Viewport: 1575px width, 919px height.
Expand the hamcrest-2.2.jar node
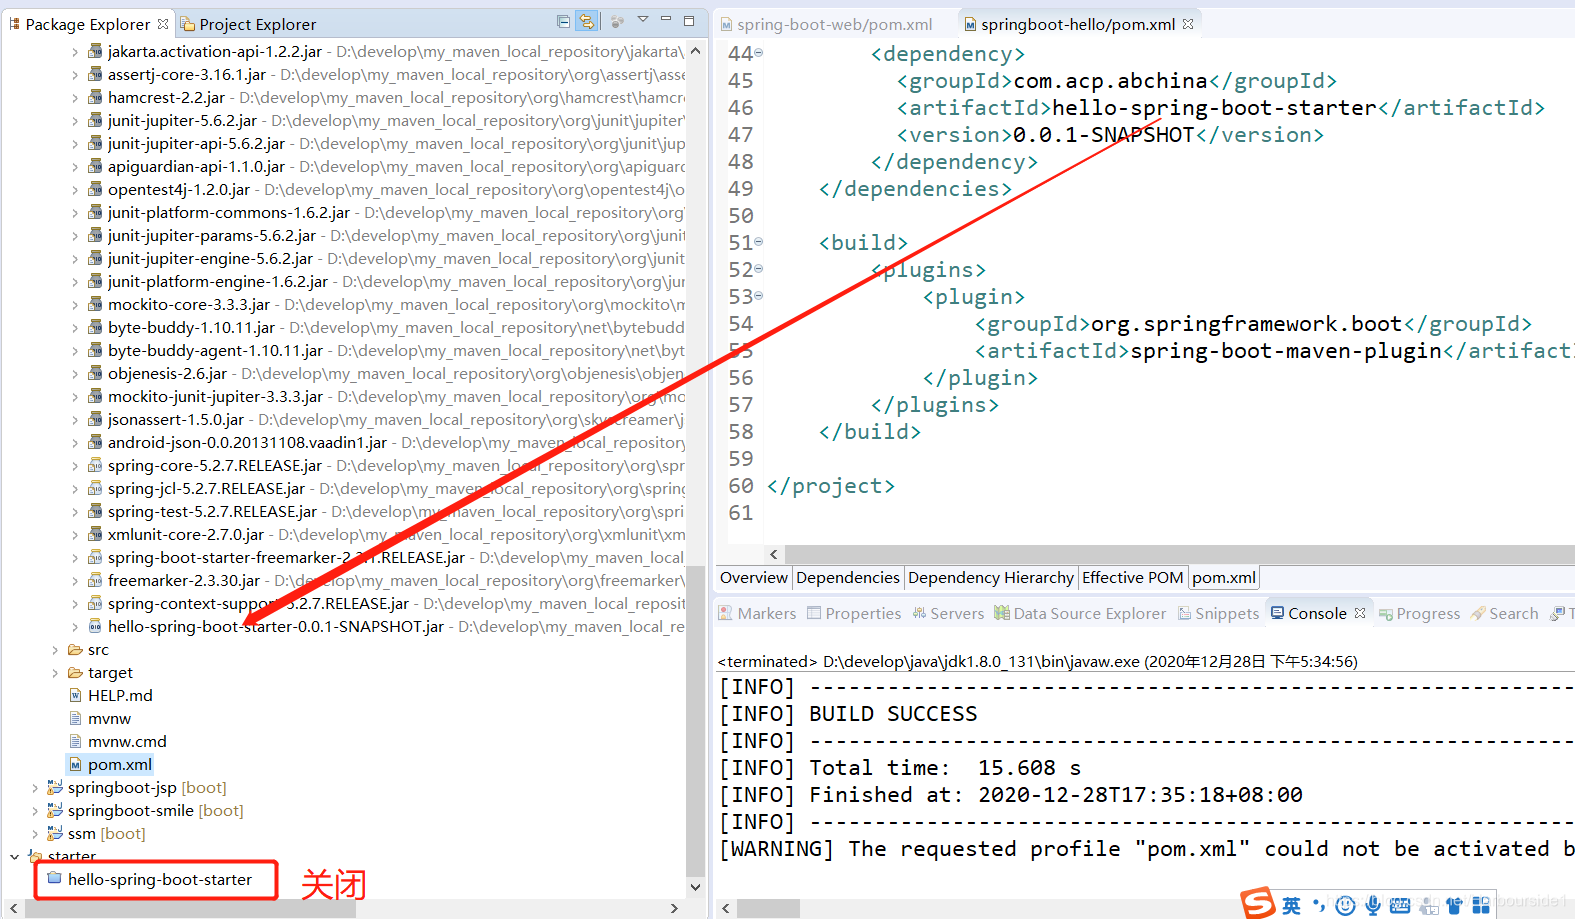pyautogui.click(x=75, y=98)
